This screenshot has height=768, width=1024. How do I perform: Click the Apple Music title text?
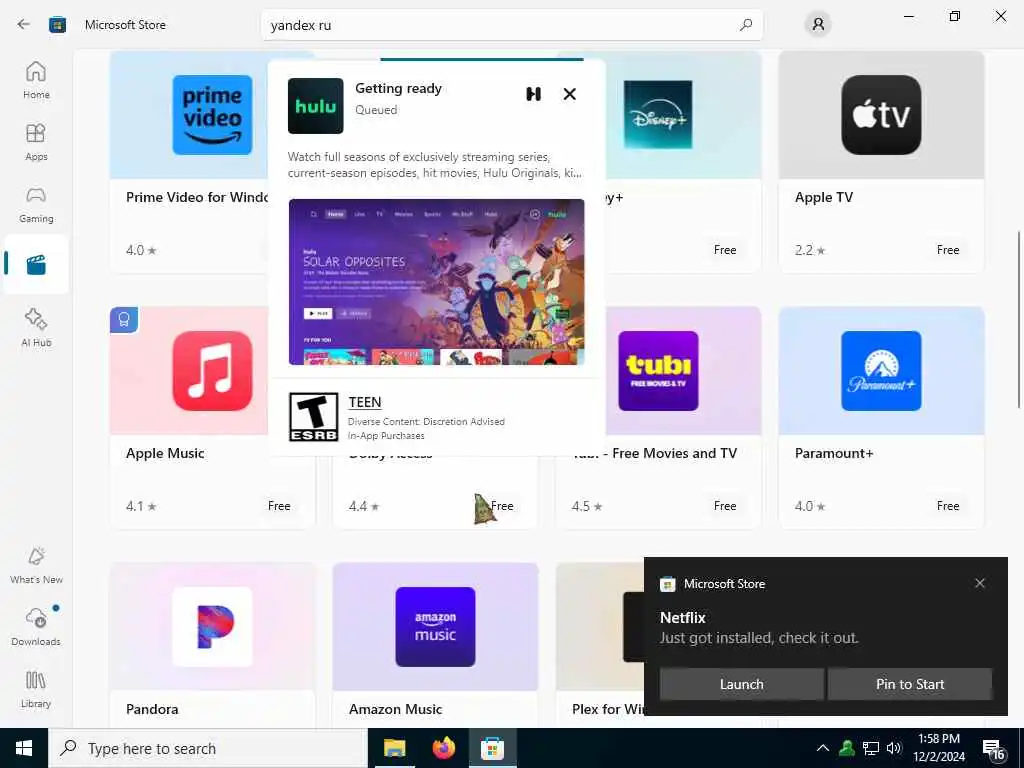click(x=165, y=453)
